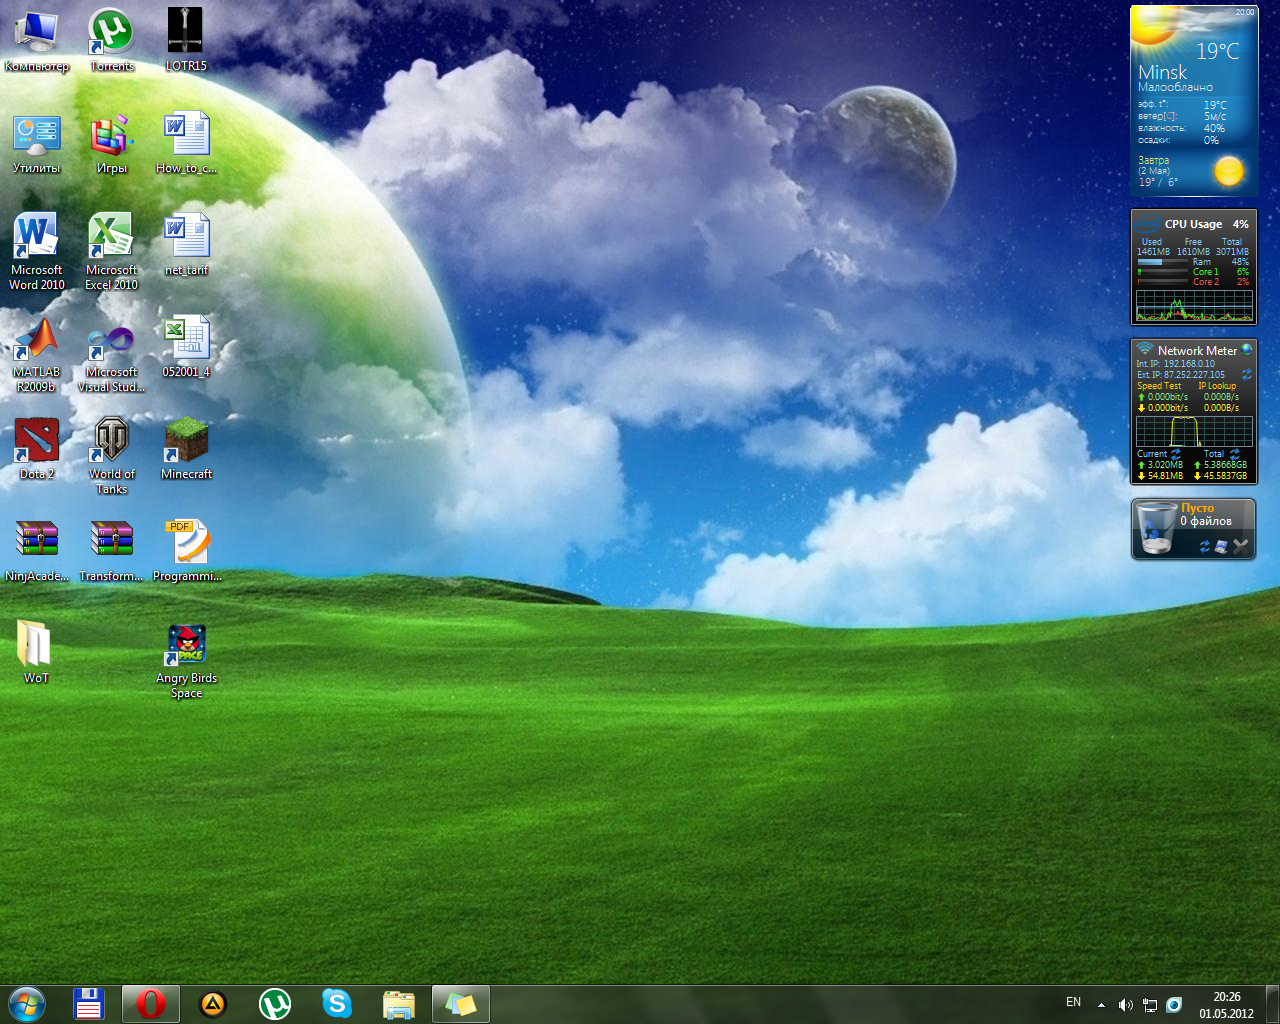Image resolution: width=1280 pixels, height=1024 pixels.
Task: Click Speed Test in Network Meter gadget
Action: 1159,386
